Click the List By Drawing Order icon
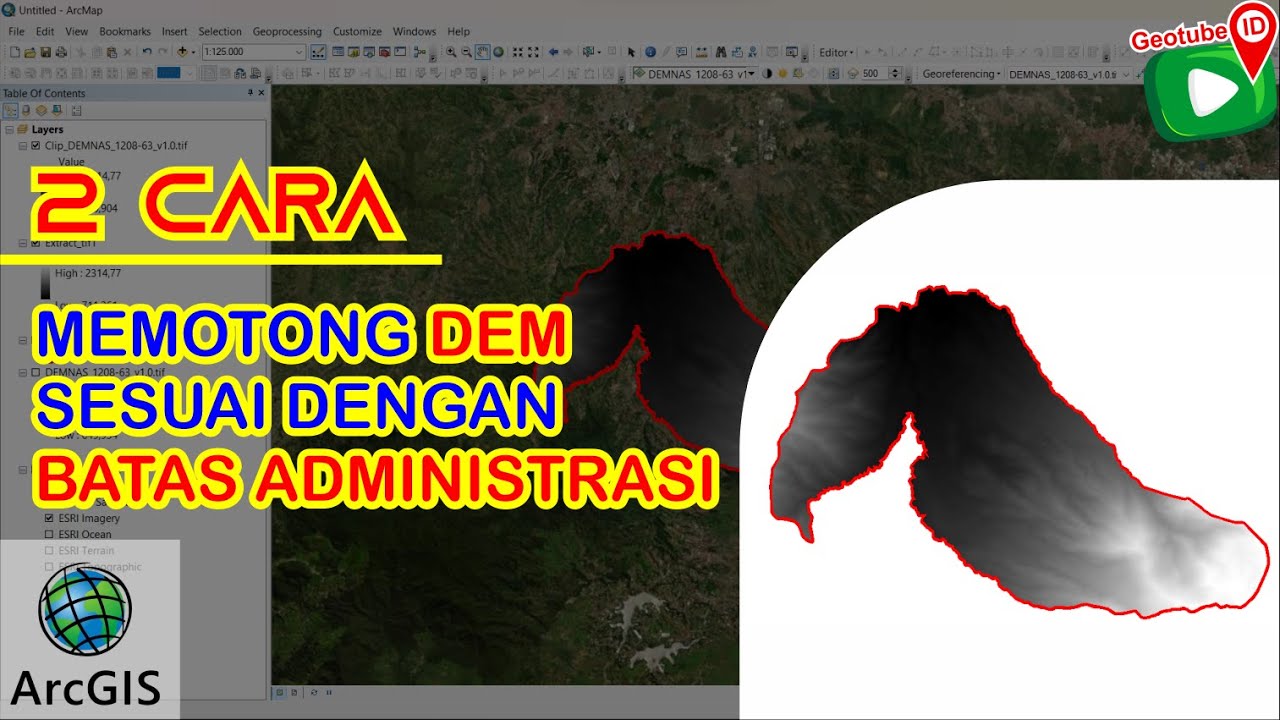This screenshot has width=1280, height=720. pyautogui.click(x=11, y=110)
